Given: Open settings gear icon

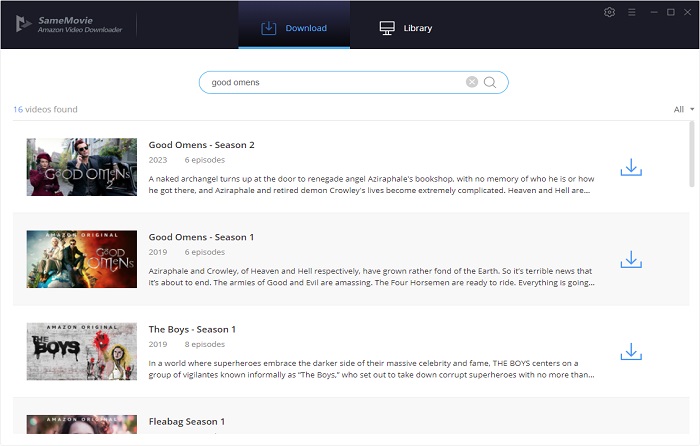Looking at the screenshot, I should [610, 12].
